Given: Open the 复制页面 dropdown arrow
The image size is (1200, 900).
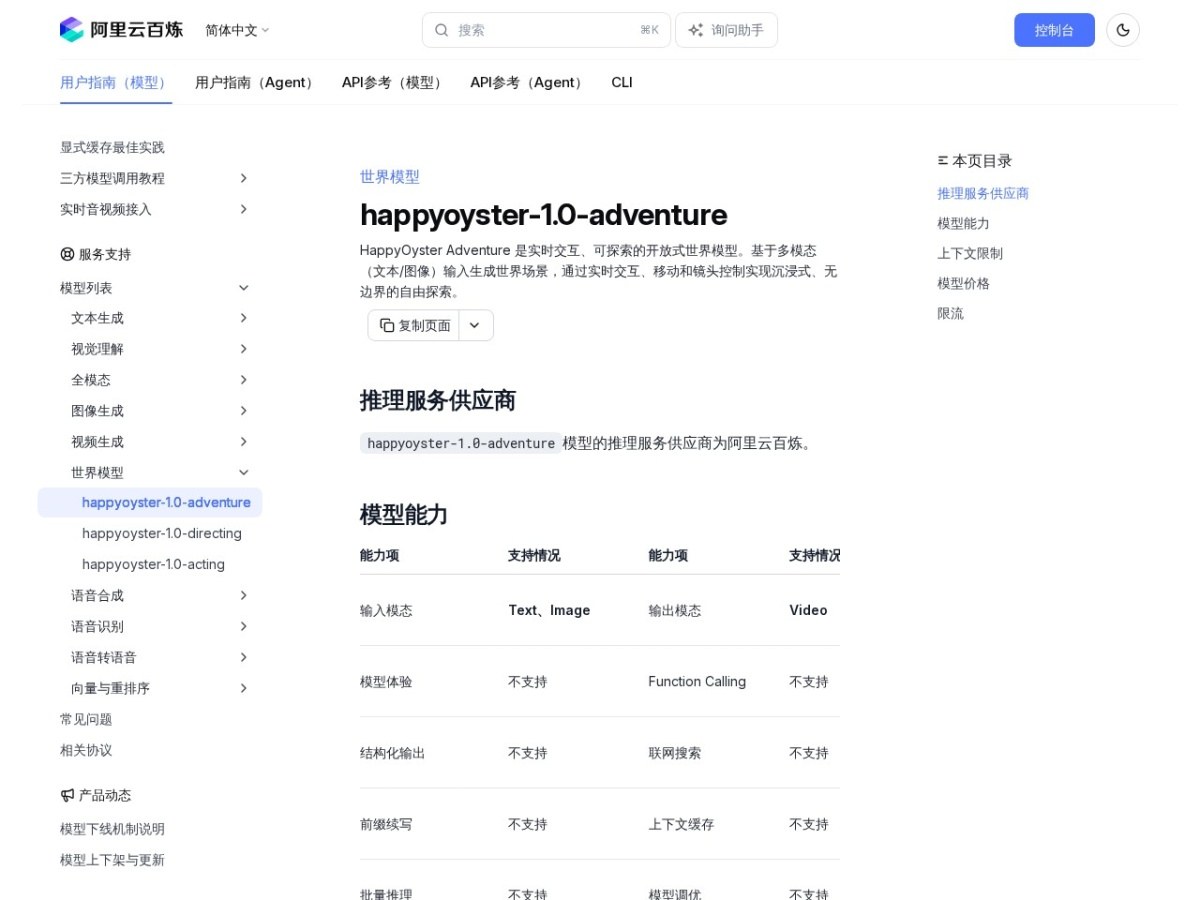Looking at the screenshot, I should 475,325.
